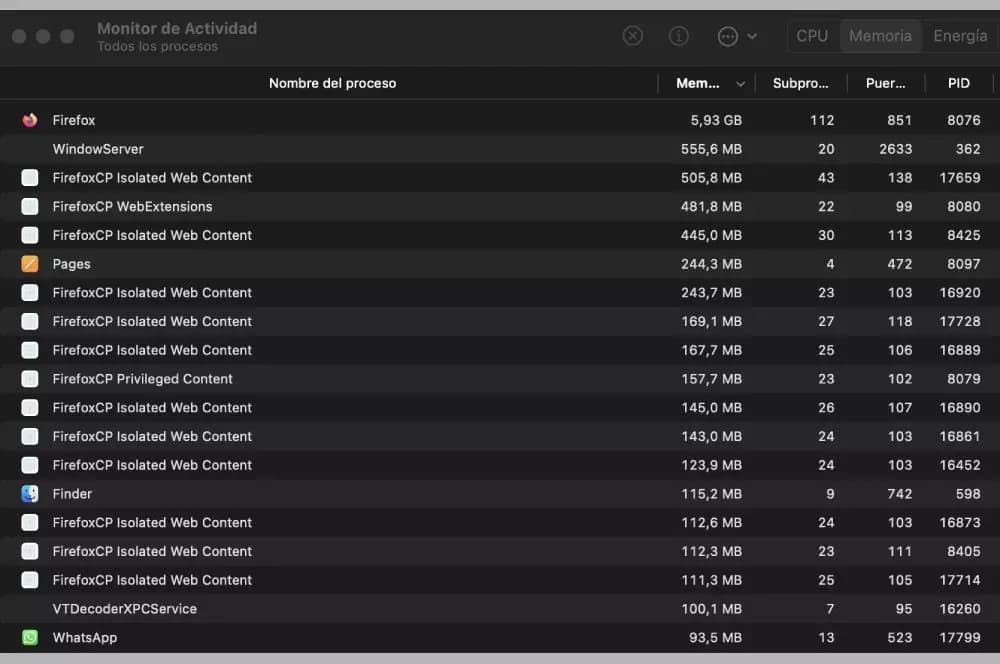Click icon of FirefoxCP WebExtensions row
Viewport: 1000px width, 664px height.
[x=30, y=206]
